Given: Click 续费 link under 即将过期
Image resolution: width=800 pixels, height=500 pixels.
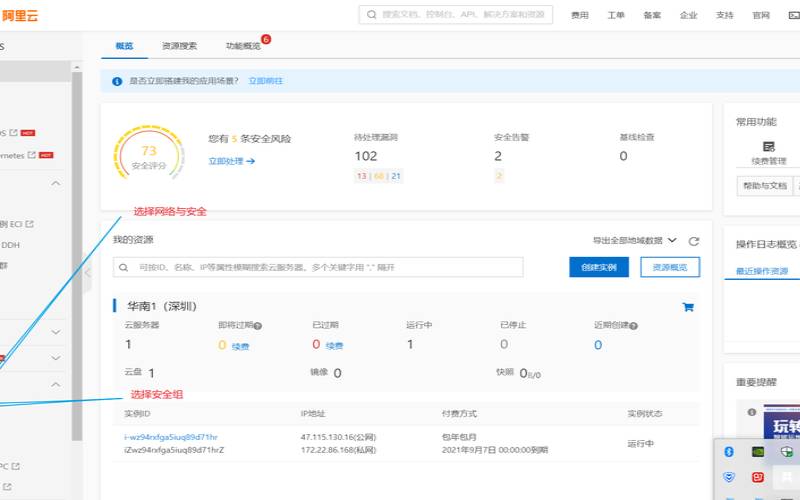Looking at the screenshot, I should (240, 346).
